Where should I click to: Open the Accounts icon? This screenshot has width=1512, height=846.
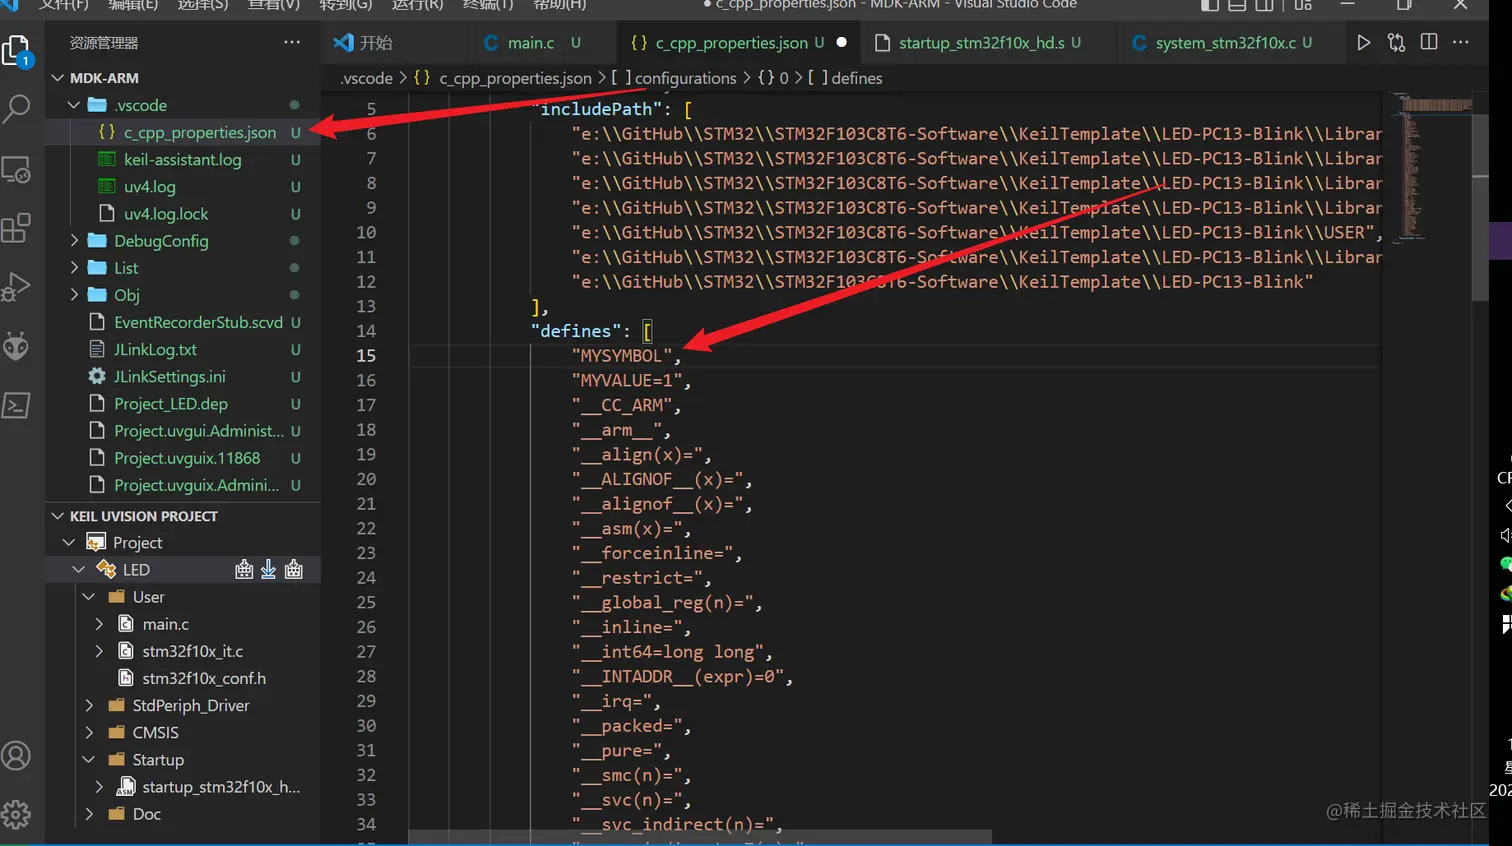[x=17, y=755]
